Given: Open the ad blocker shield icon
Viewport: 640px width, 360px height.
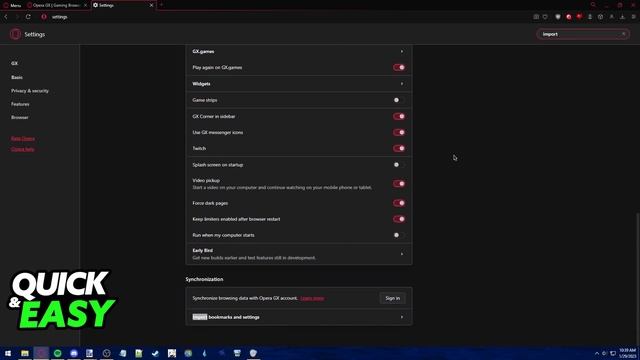Looking at the screenshot, I should pyautogui.click(x=558, y=17).
